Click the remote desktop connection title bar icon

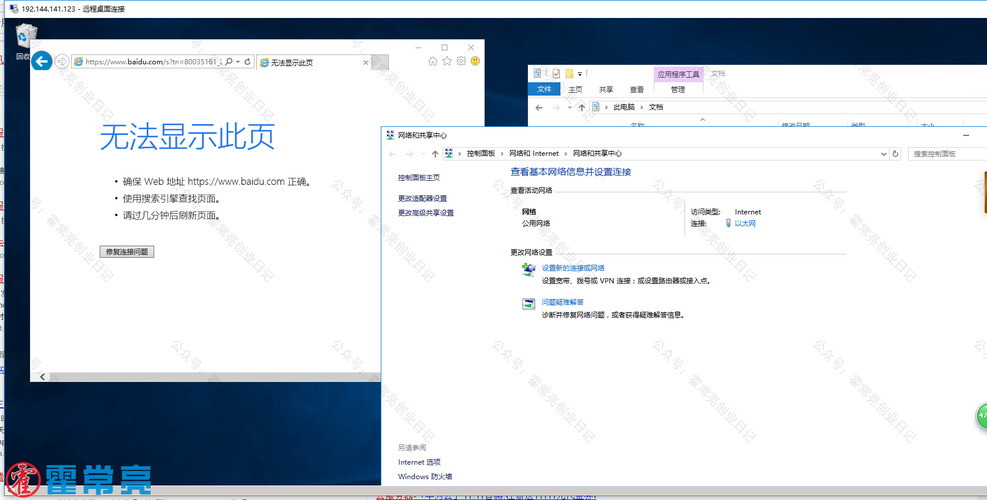(x=13, y=9)
